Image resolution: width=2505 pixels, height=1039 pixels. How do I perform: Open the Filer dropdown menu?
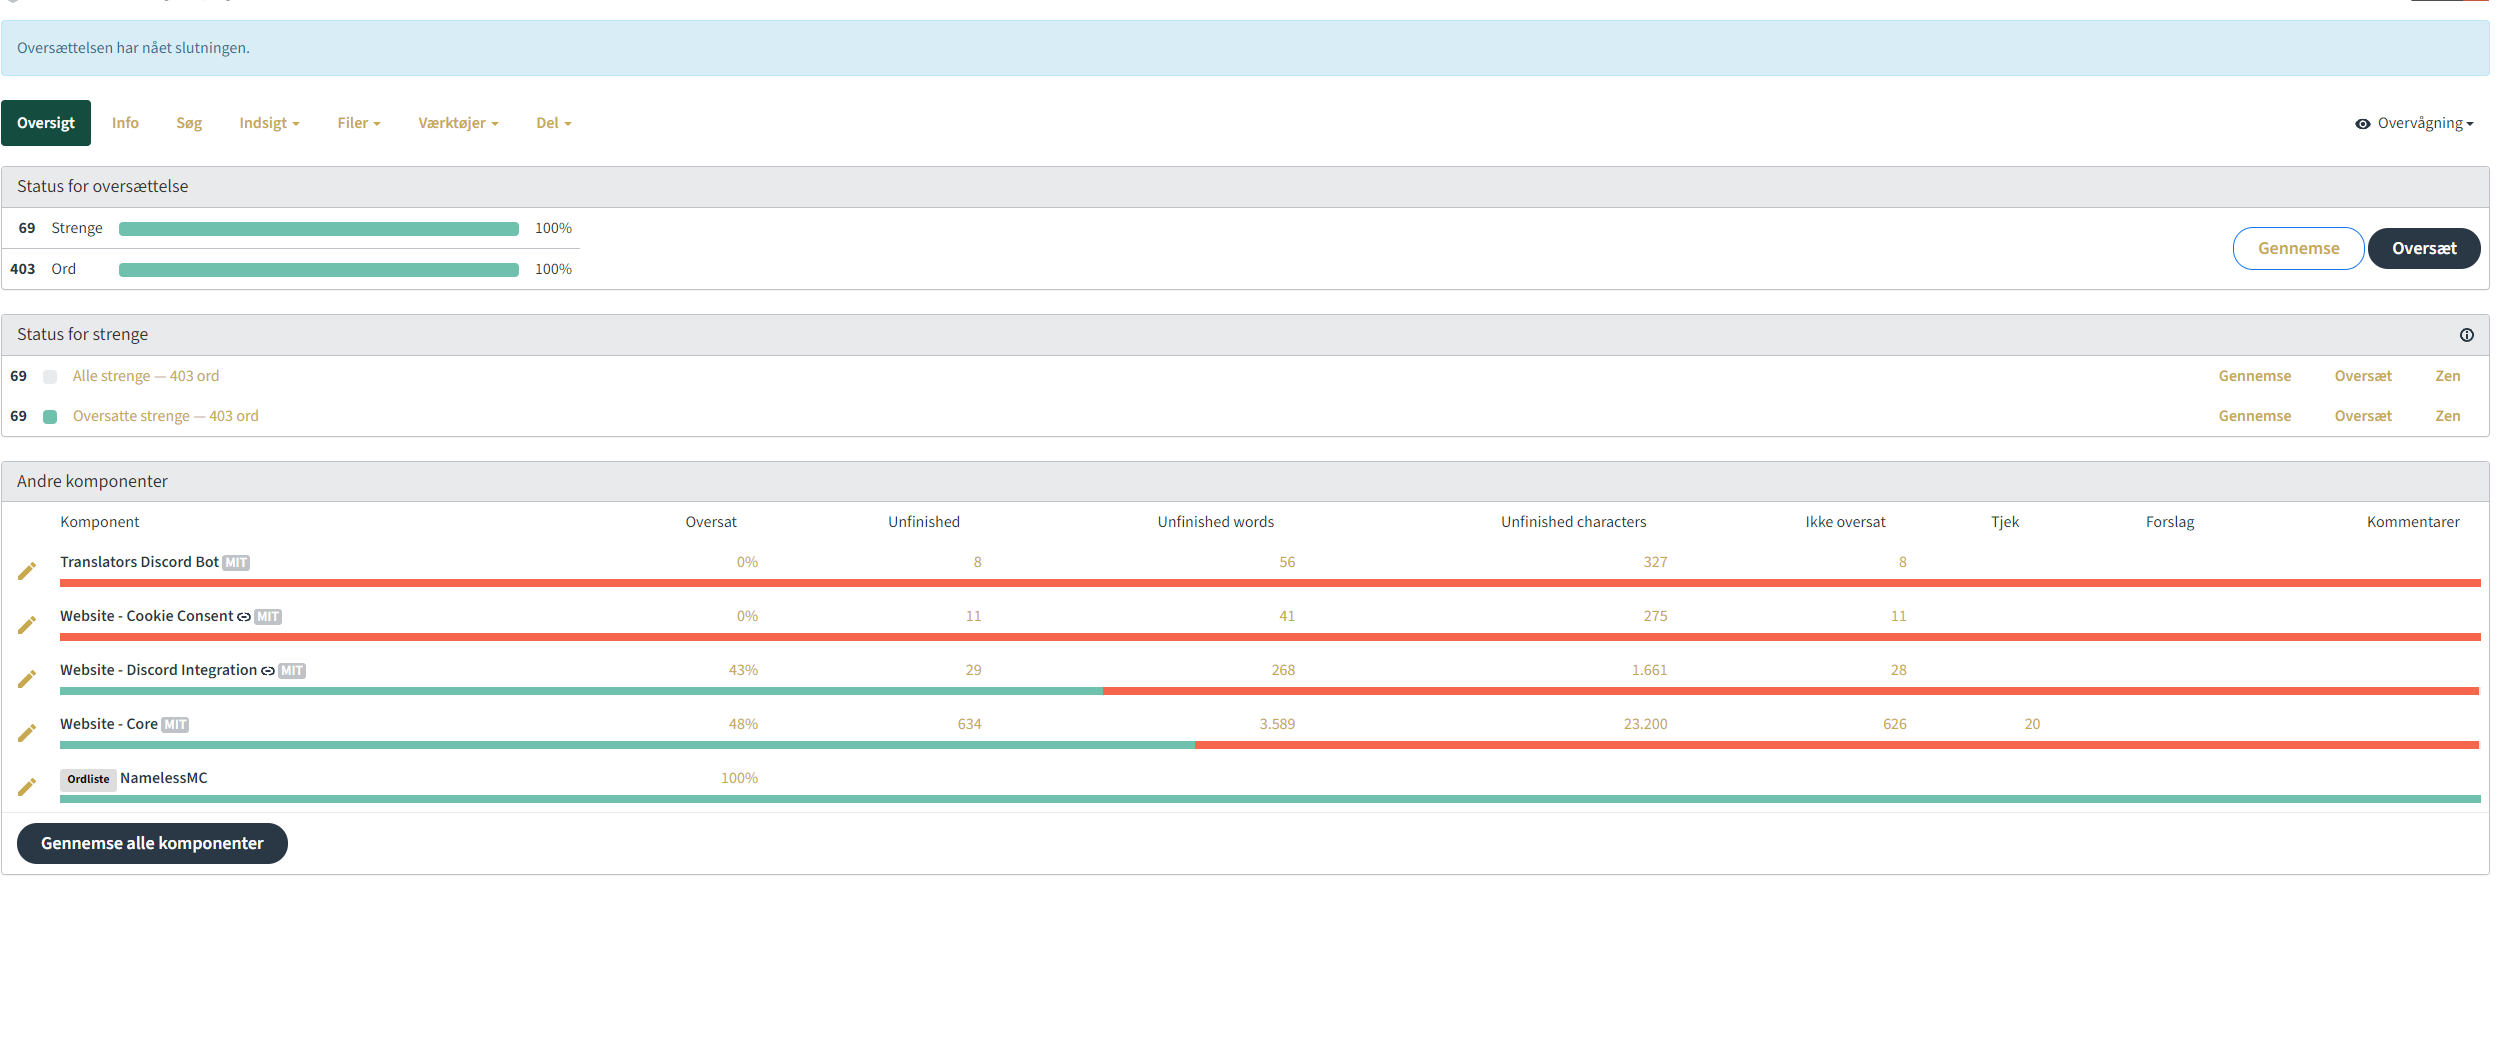359,123
